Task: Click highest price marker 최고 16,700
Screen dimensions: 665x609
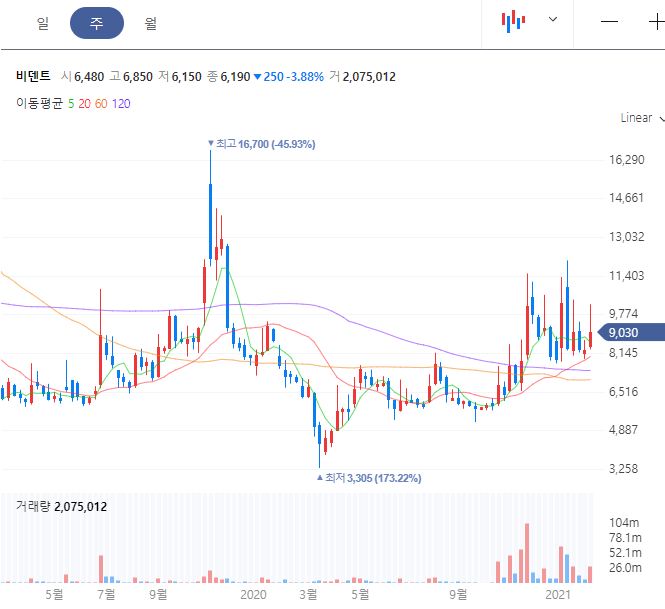Action: 262,144
